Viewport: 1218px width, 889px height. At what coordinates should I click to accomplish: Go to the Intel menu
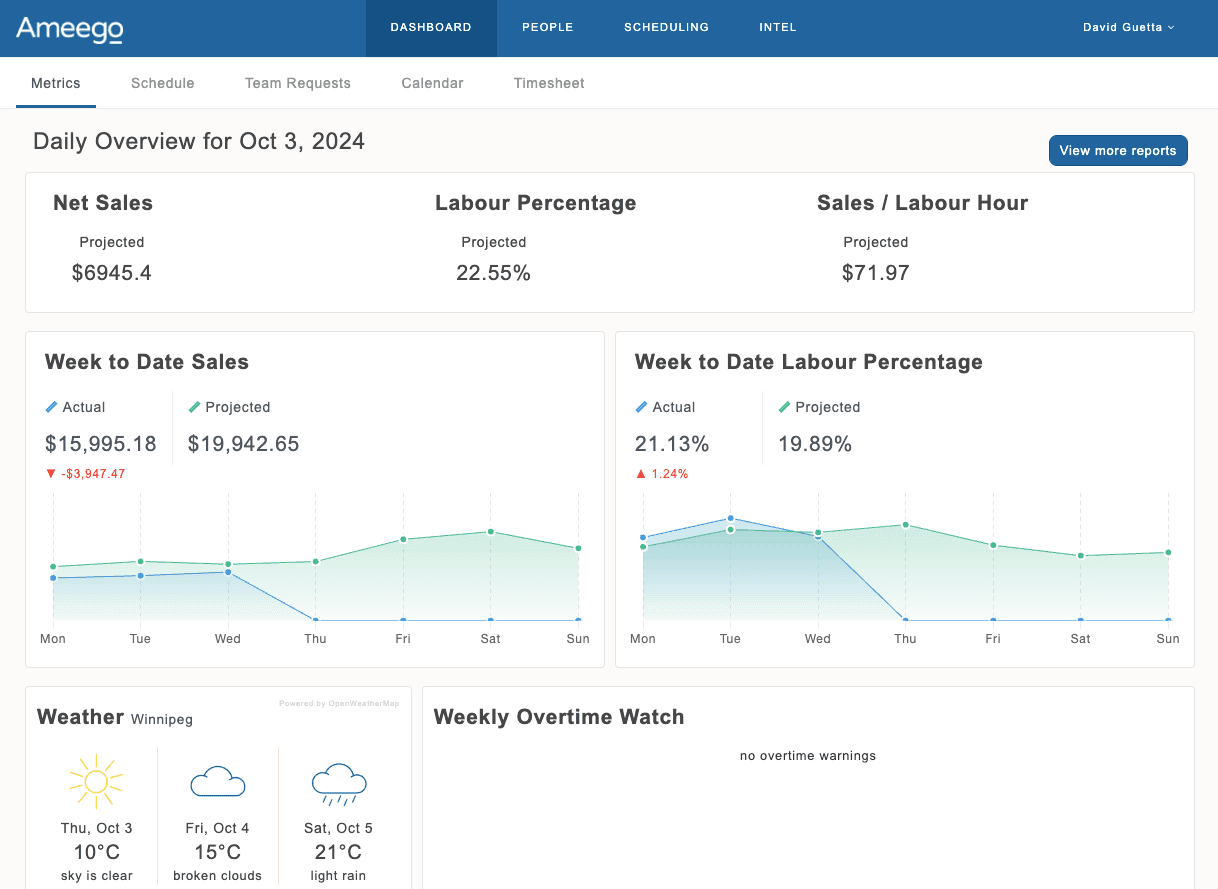[x=777, y=28]
